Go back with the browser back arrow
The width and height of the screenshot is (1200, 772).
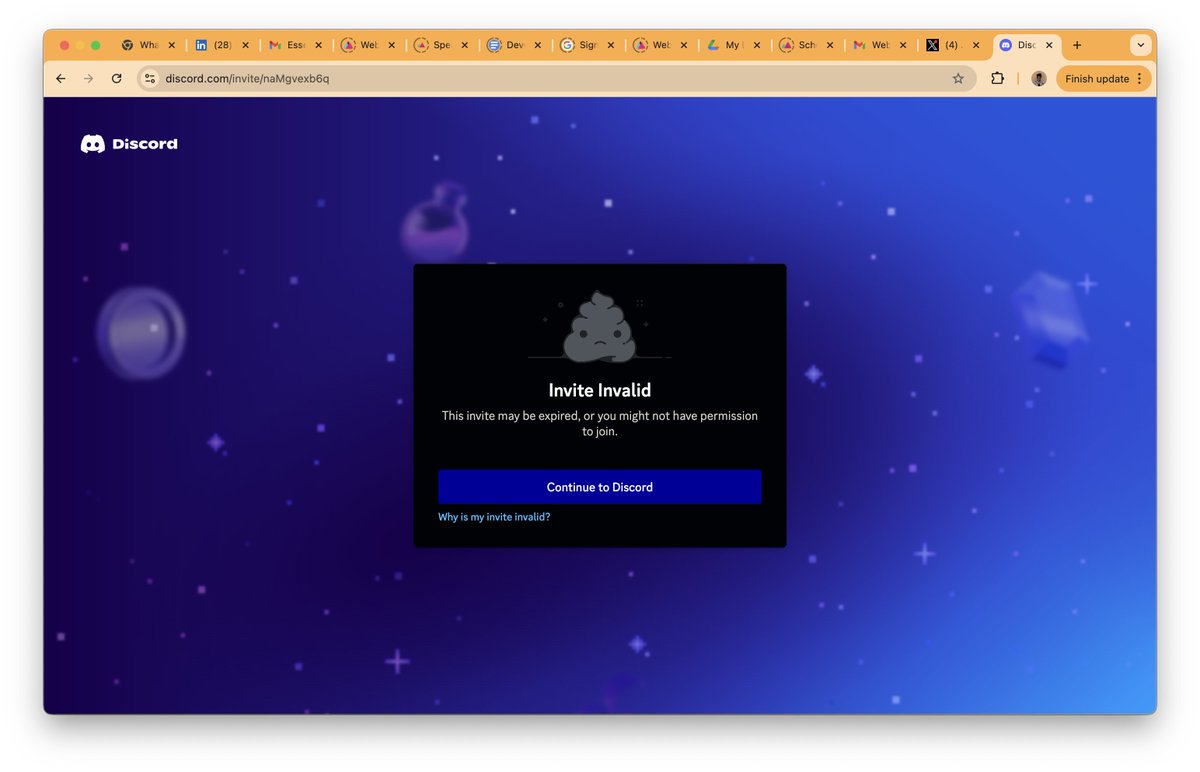click(61, 79)
